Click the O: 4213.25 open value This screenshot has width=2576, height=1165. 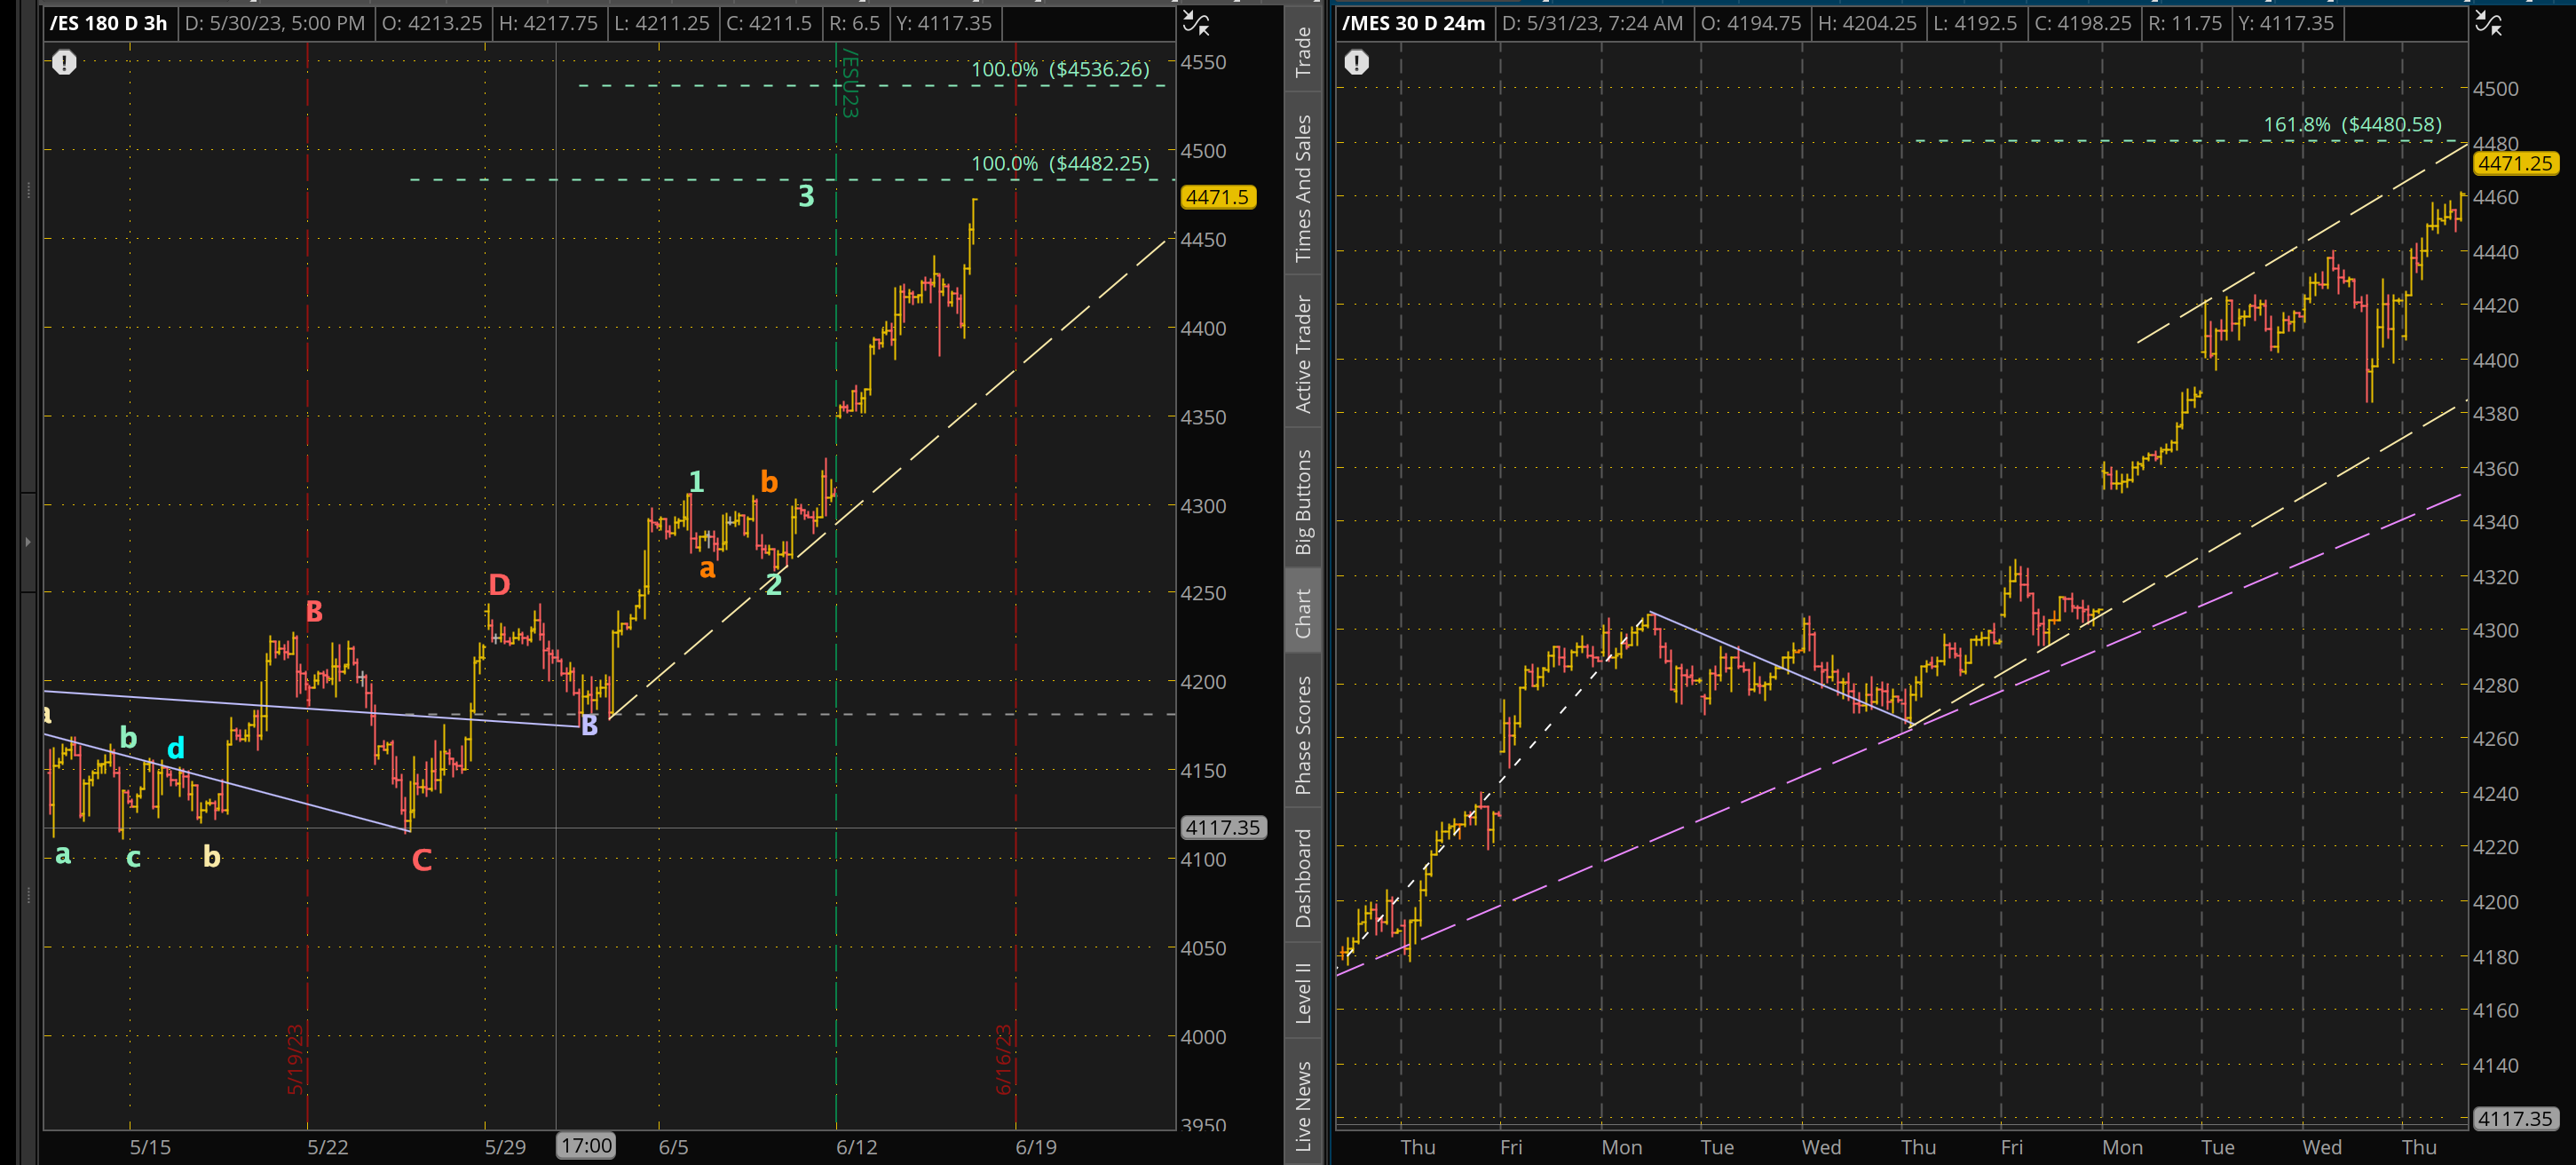click(432, 23)
